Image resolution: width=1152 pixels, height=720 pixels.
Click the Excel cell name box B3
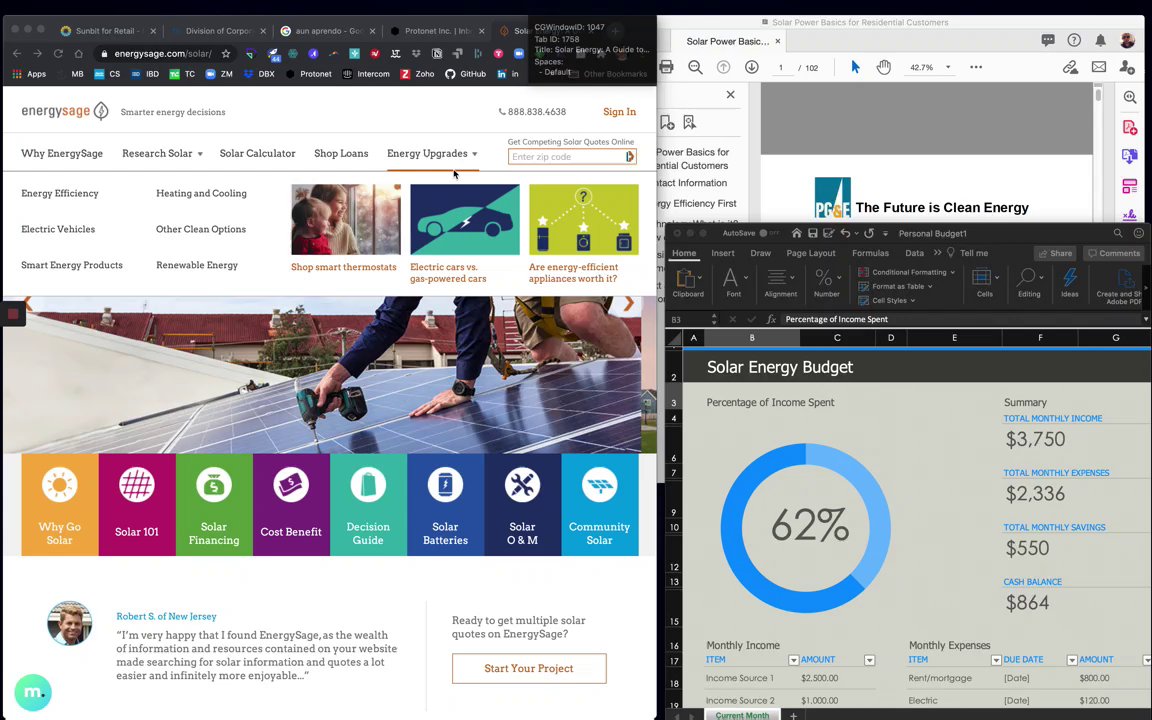pyautogui.click(x=688, y=319)
